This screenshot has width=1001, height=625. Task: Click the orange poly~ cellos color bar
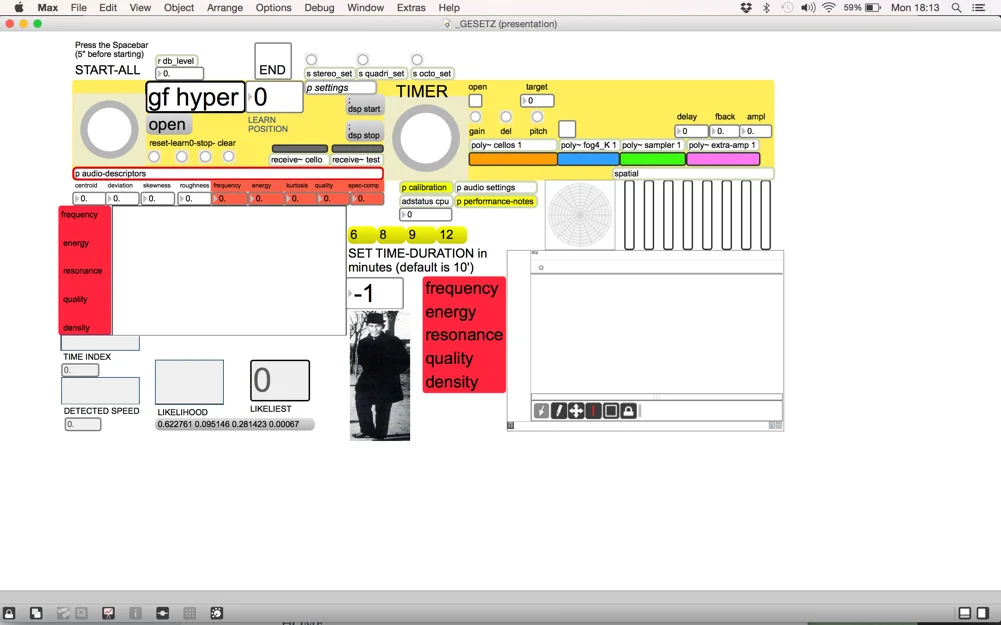click(x=513, y=159)
